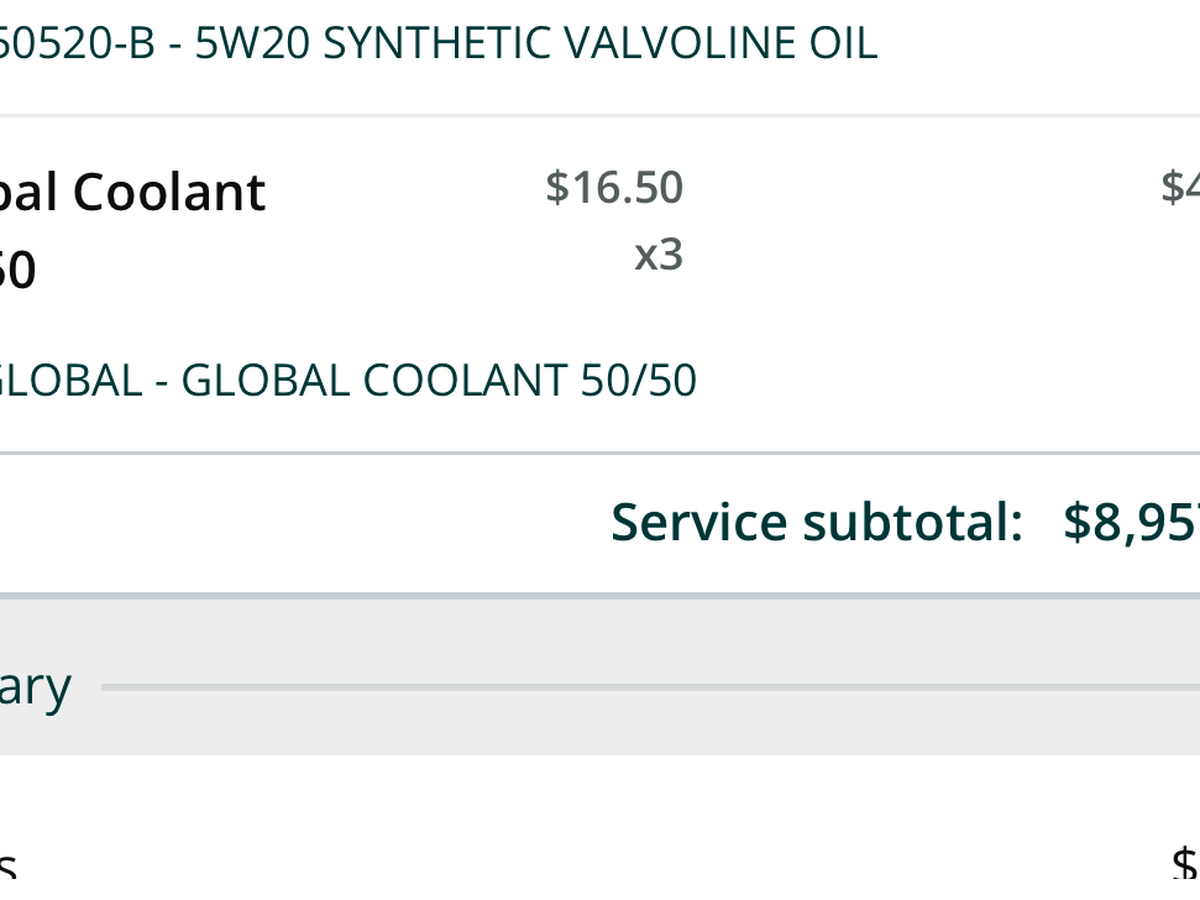Screen dimensions: 1200x900
Task: Click the empty space between the $16.50 price and line total
Action: [x=920, y=190]
